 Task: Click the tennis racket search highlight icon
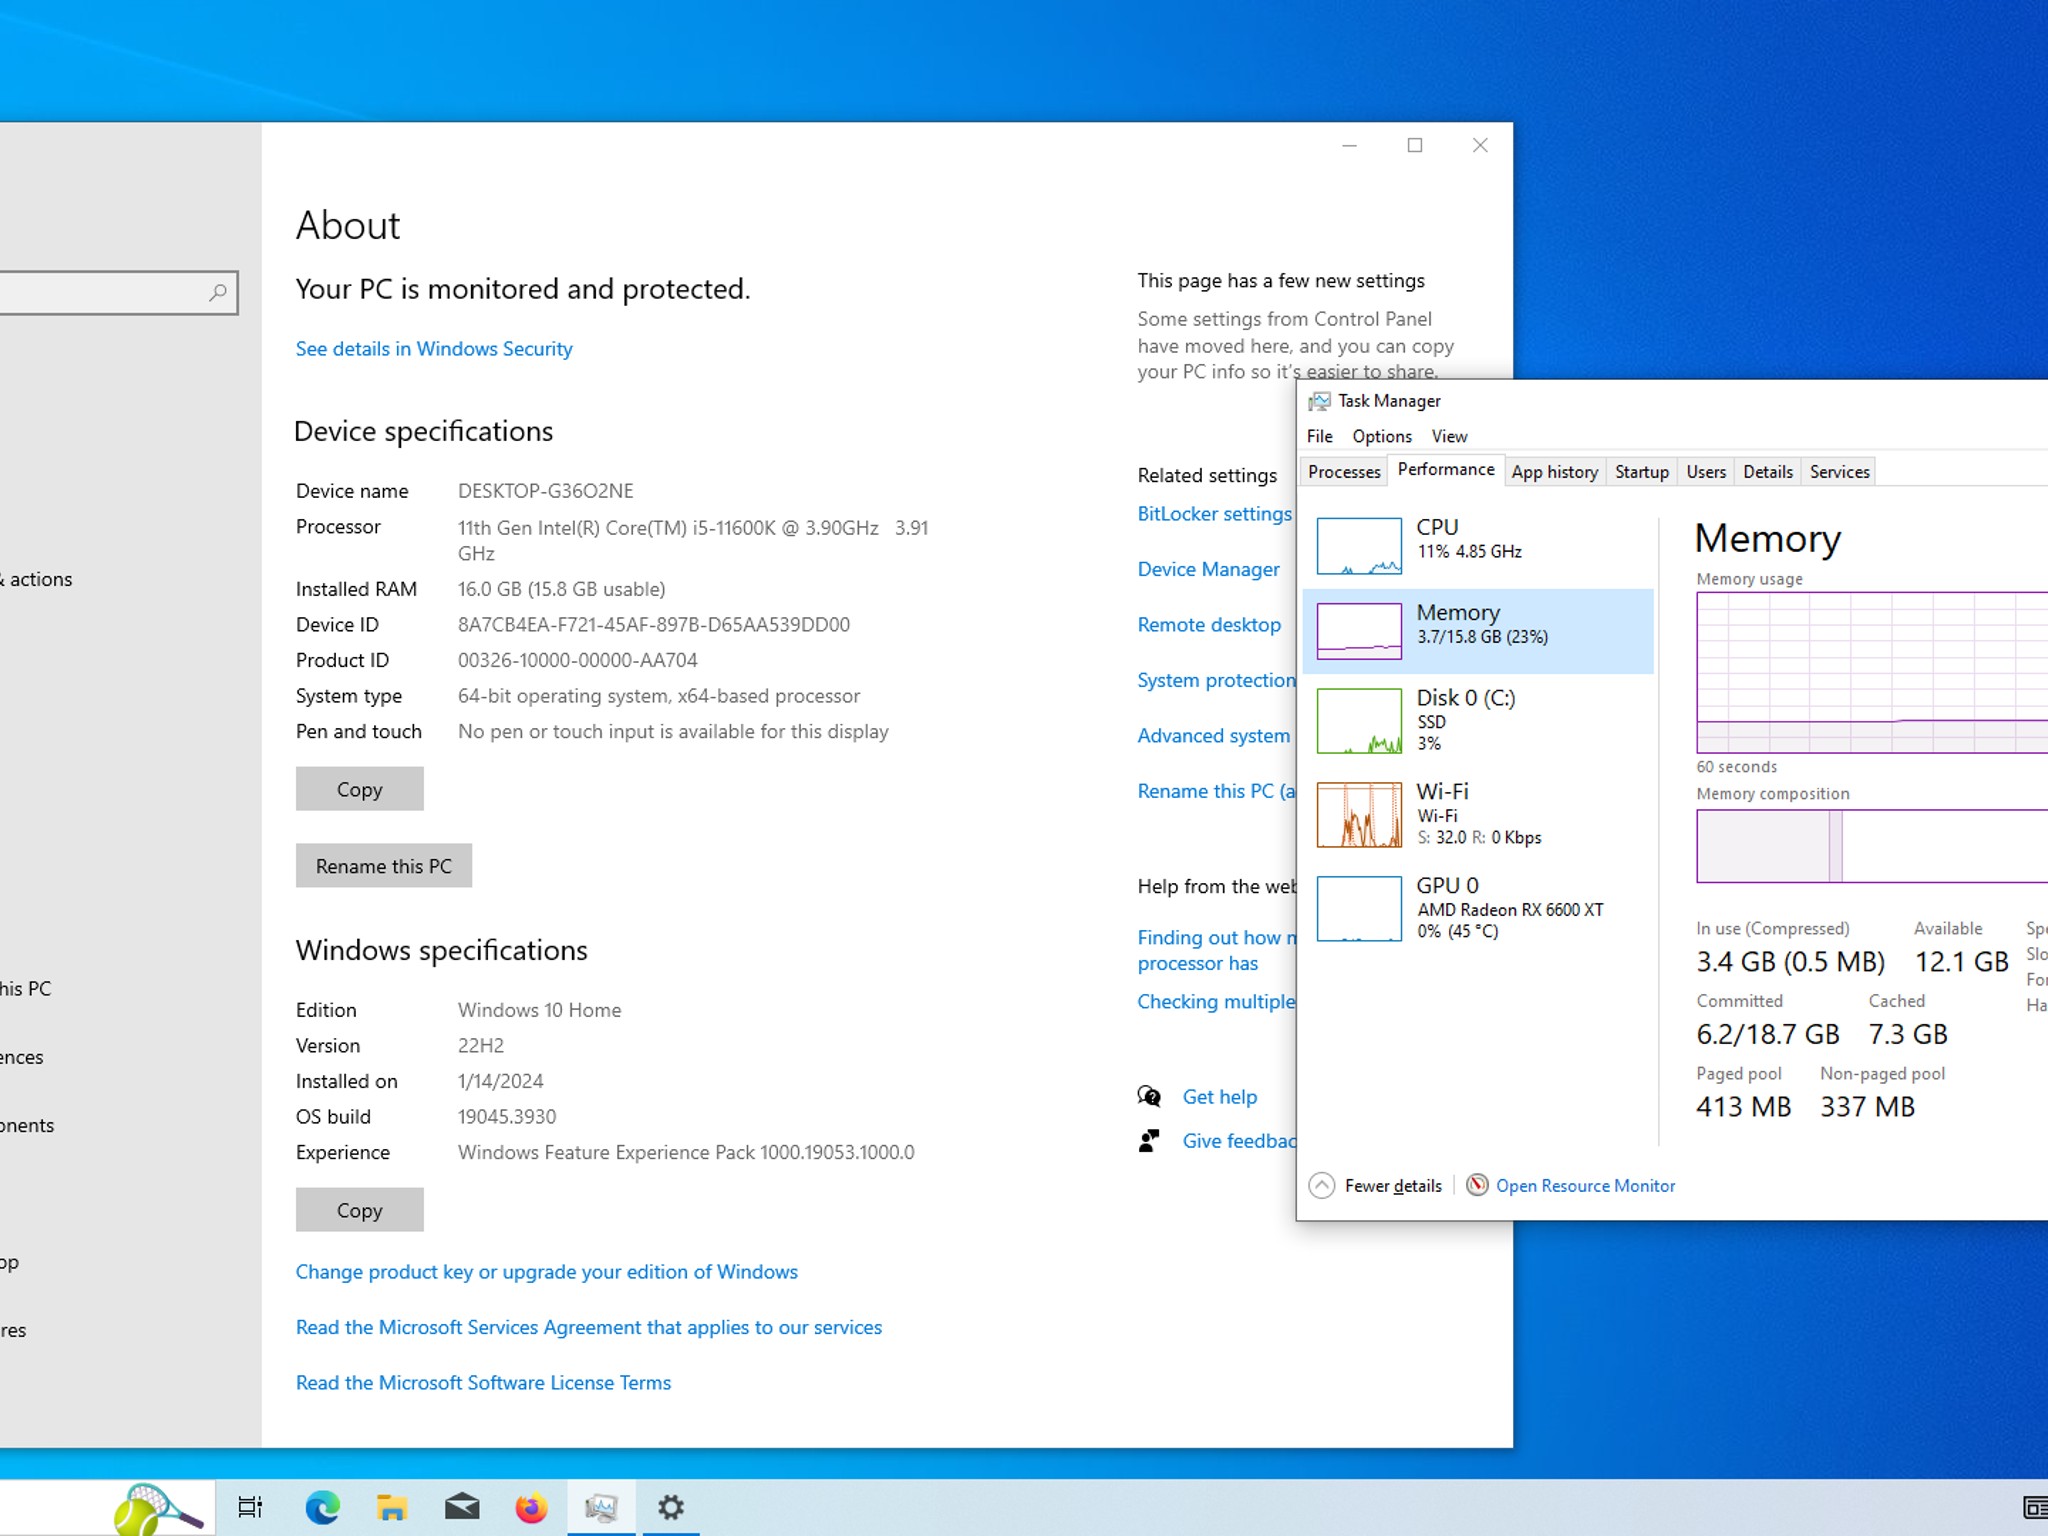(157, 1509)
